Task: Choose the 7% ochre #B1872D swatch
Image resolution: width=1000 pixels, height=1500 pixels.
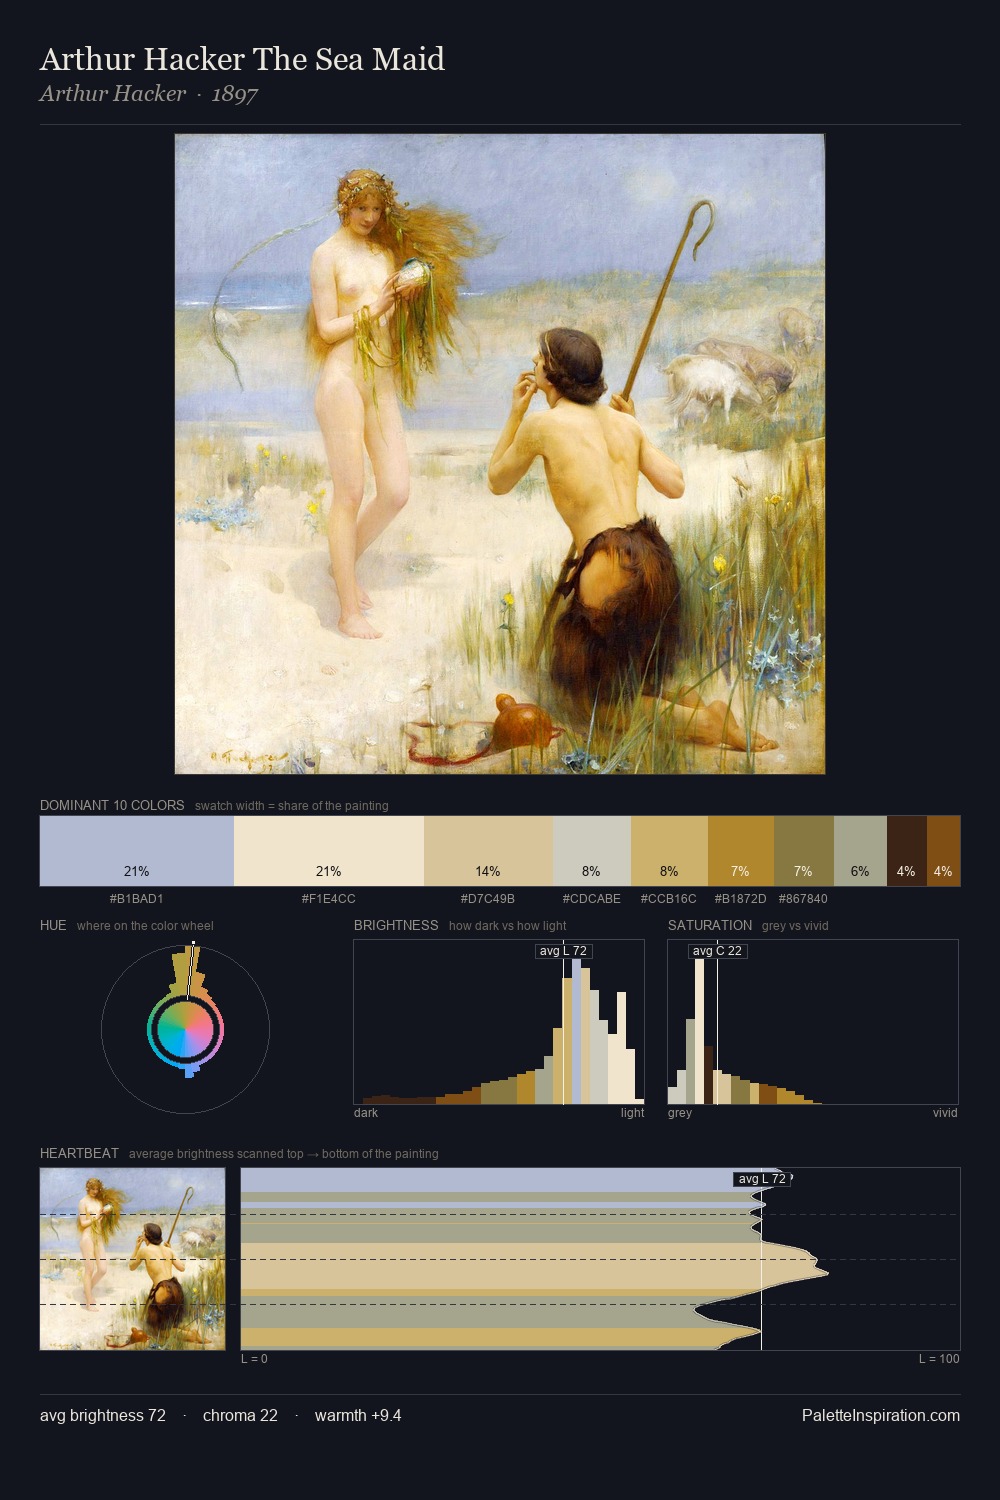Action: (740, 851)
